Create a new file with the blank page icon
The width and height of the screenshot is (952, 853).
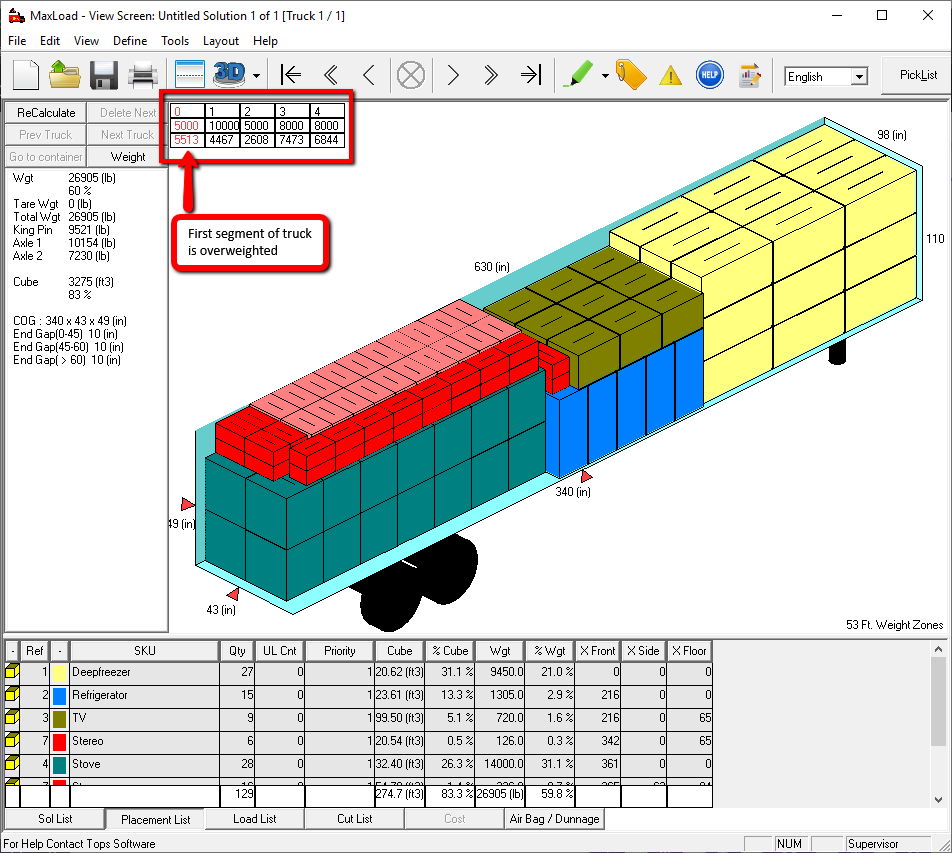26,75
